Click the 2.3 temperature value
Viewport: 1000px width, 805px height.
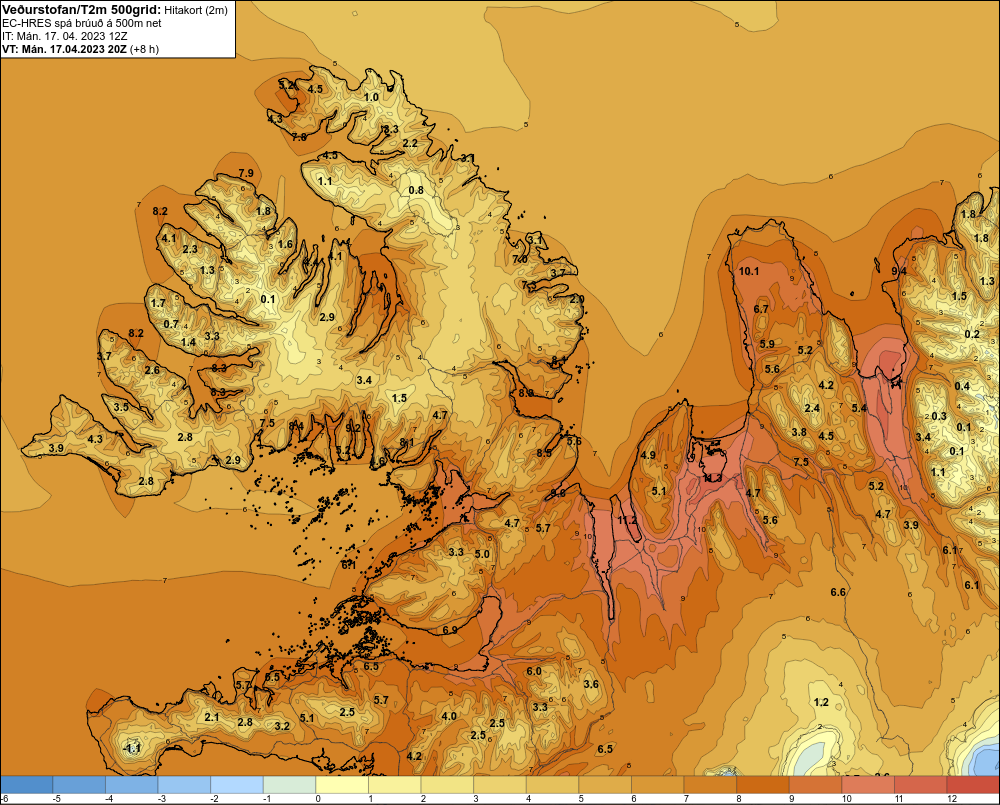coord(190,249)
